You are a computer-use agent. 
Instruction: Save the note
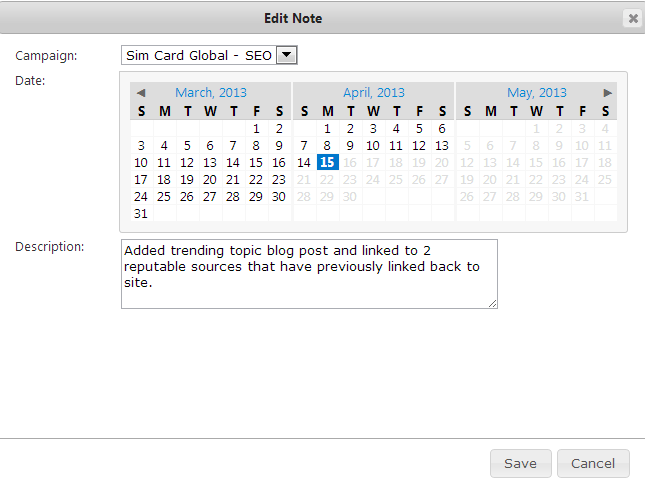pyautogui.click(x=520, y=464)
